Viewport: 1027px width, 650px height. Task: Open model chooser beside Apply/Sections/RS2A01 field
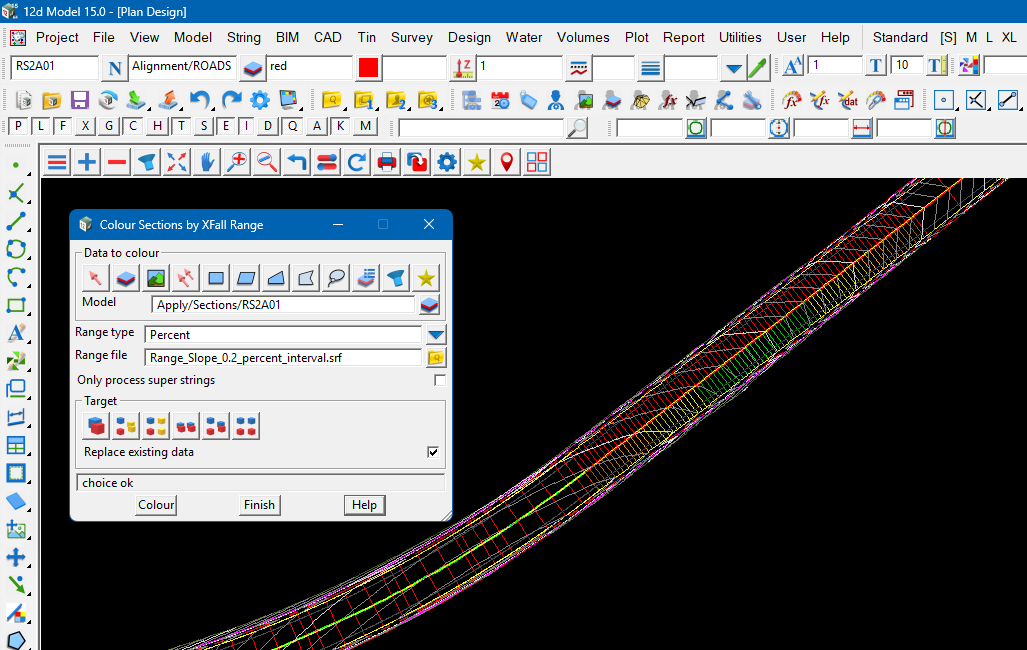pos(429,305)
